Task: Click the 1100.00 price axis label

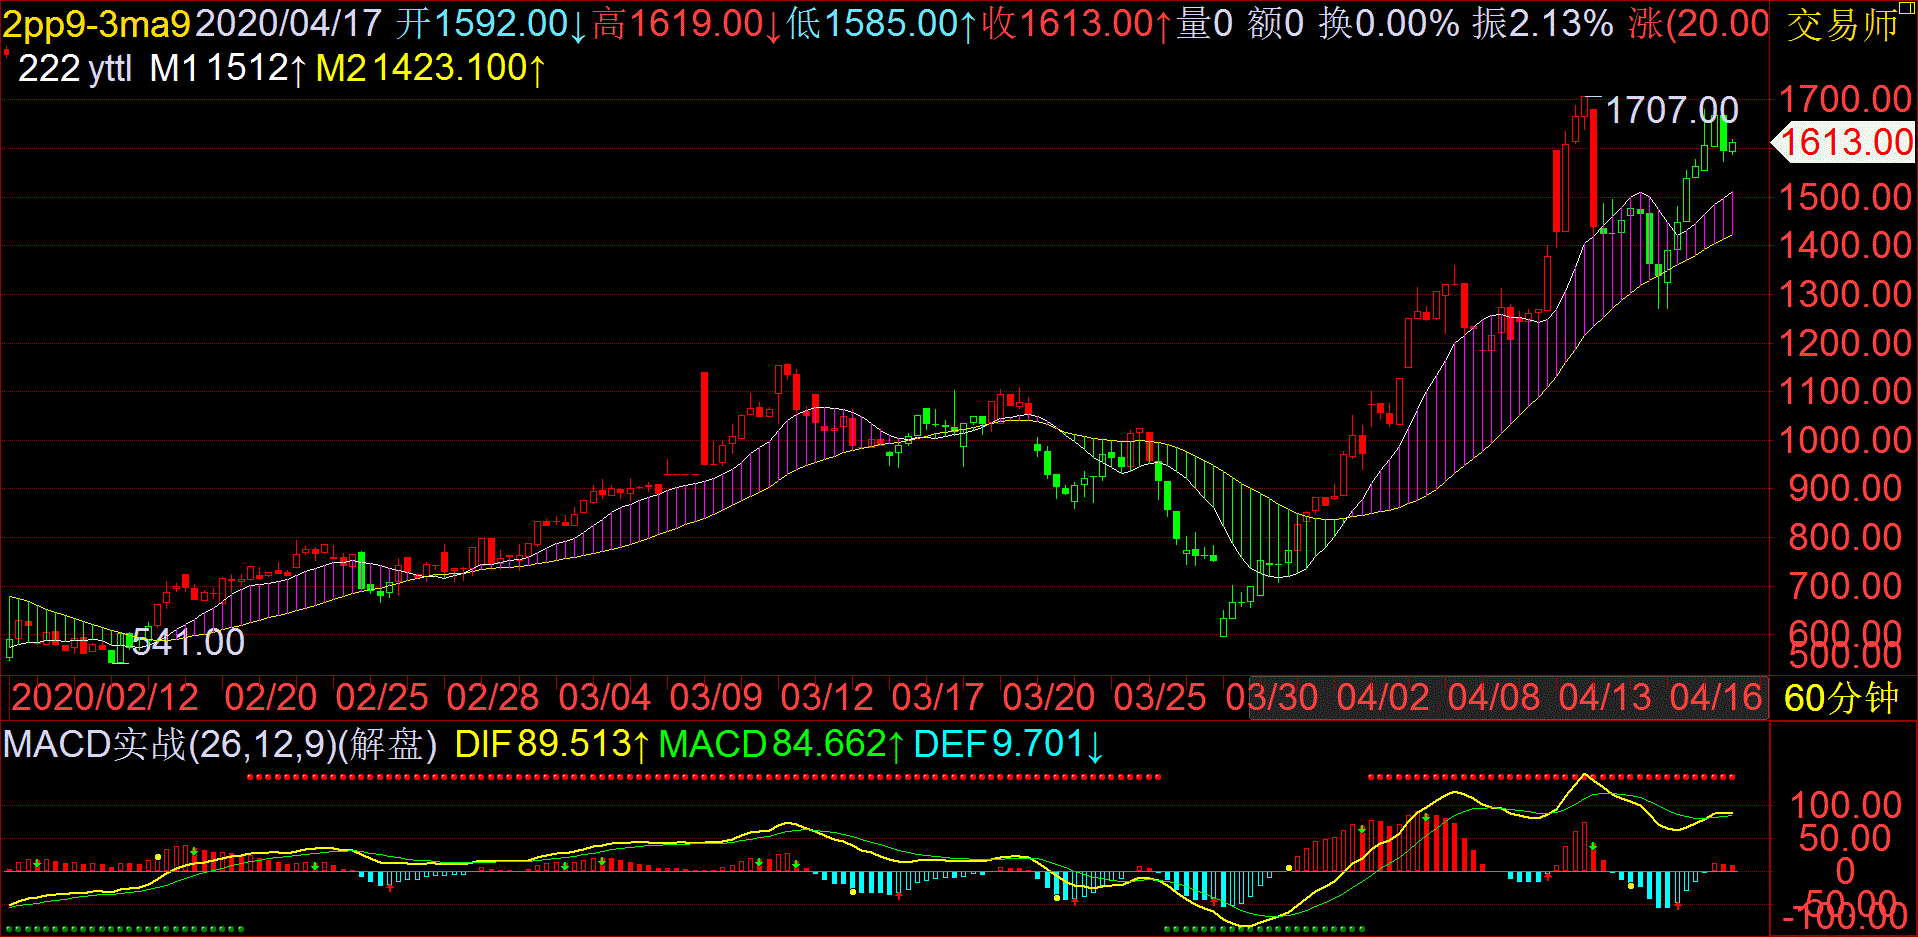Action: coord(1845,391)
